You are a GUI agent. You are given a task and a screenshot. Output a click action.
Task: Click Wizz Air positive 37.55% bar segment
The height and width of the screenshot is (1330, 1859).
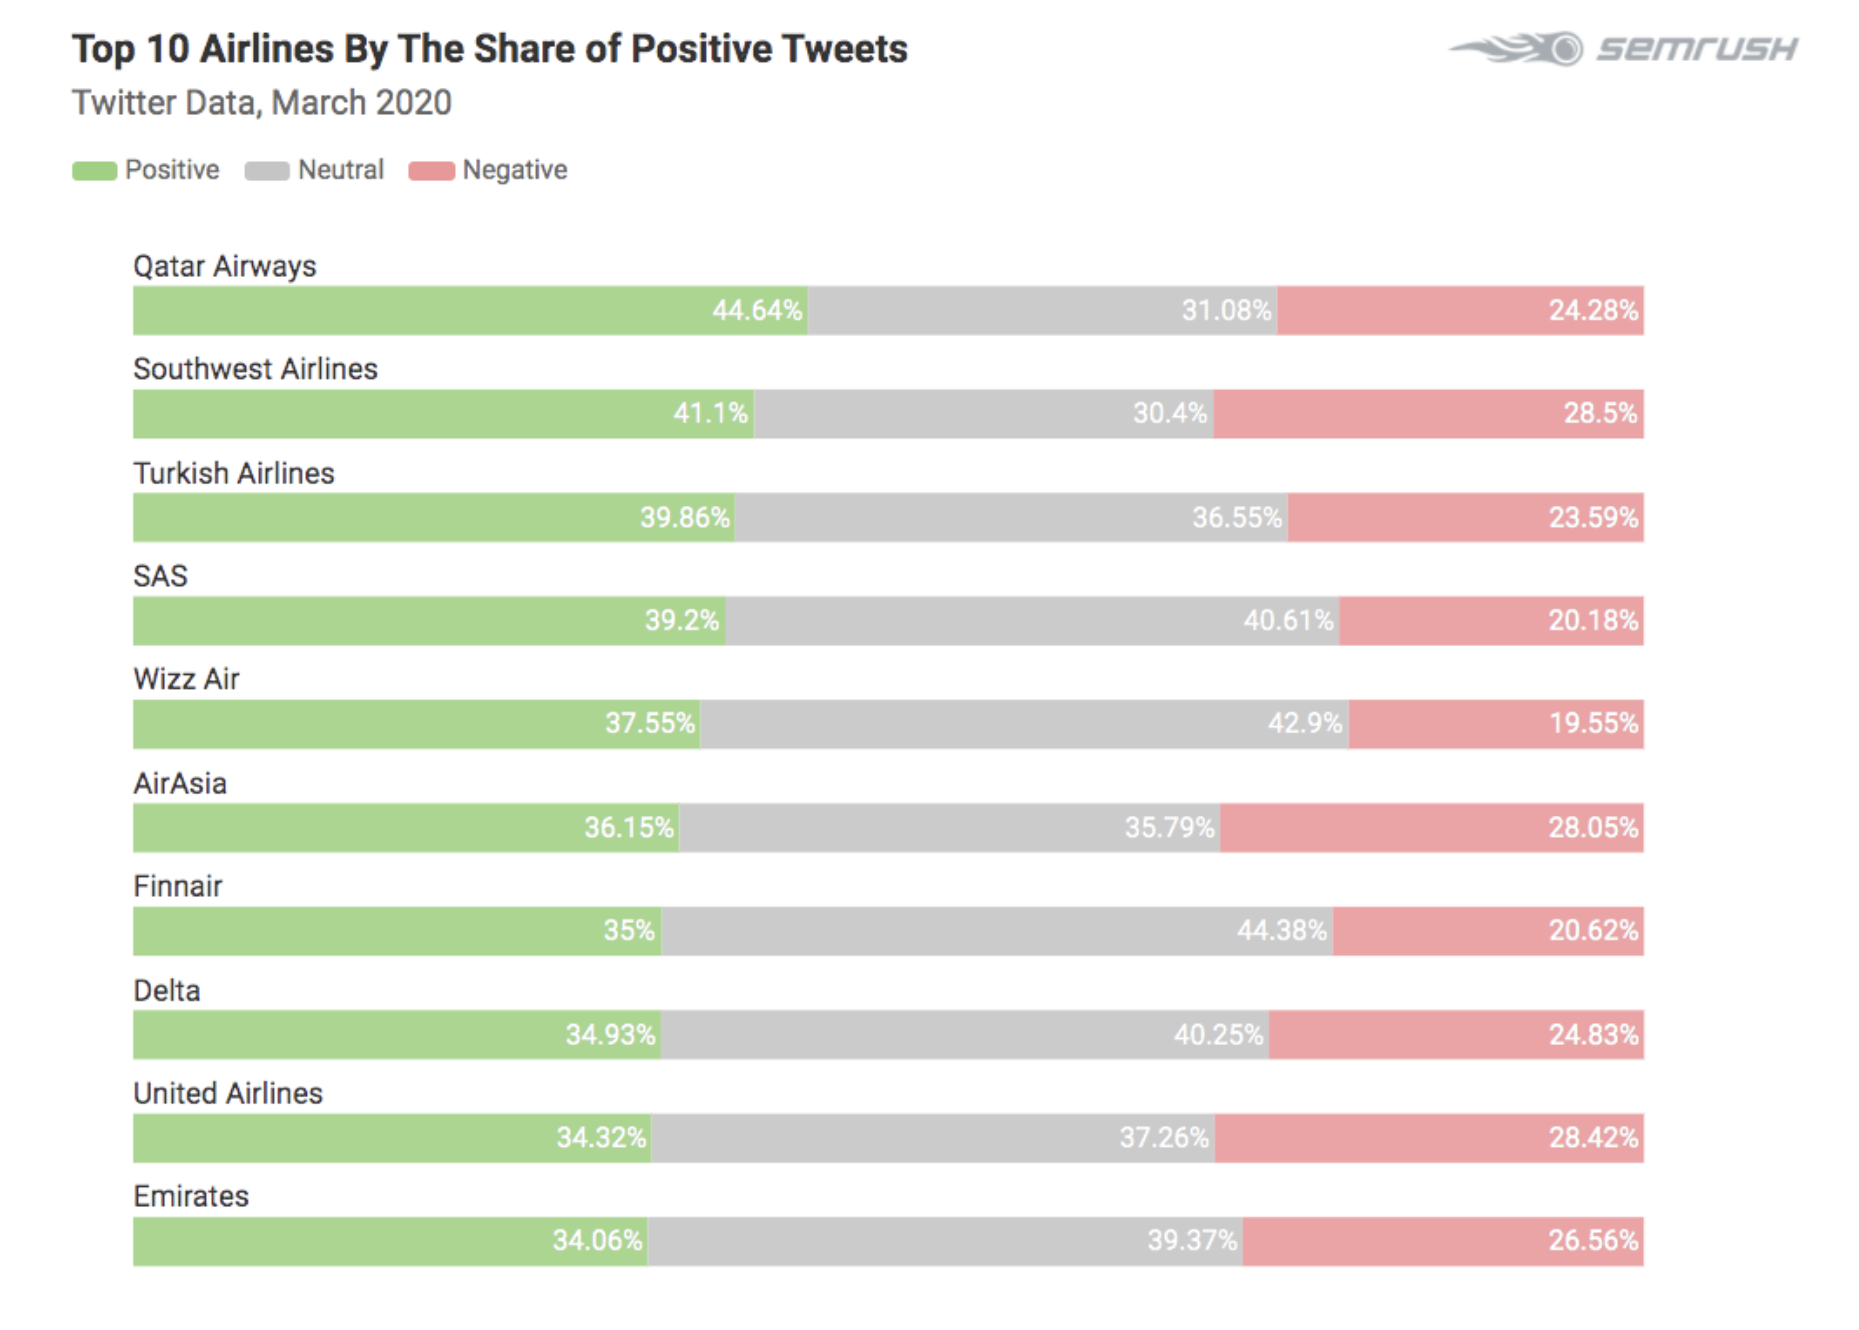(416, 724)
